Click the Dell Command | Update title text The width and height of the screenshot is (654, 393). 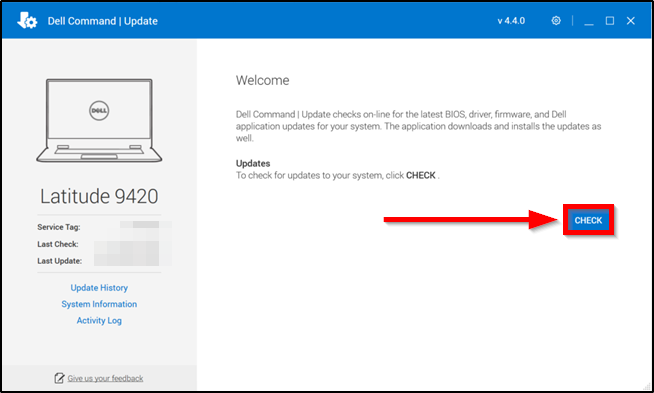coord(103,21)
